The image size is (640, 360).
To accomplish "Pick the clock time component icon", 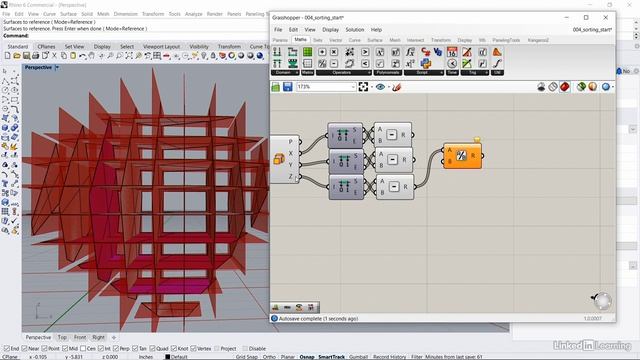I will (452, 63).
